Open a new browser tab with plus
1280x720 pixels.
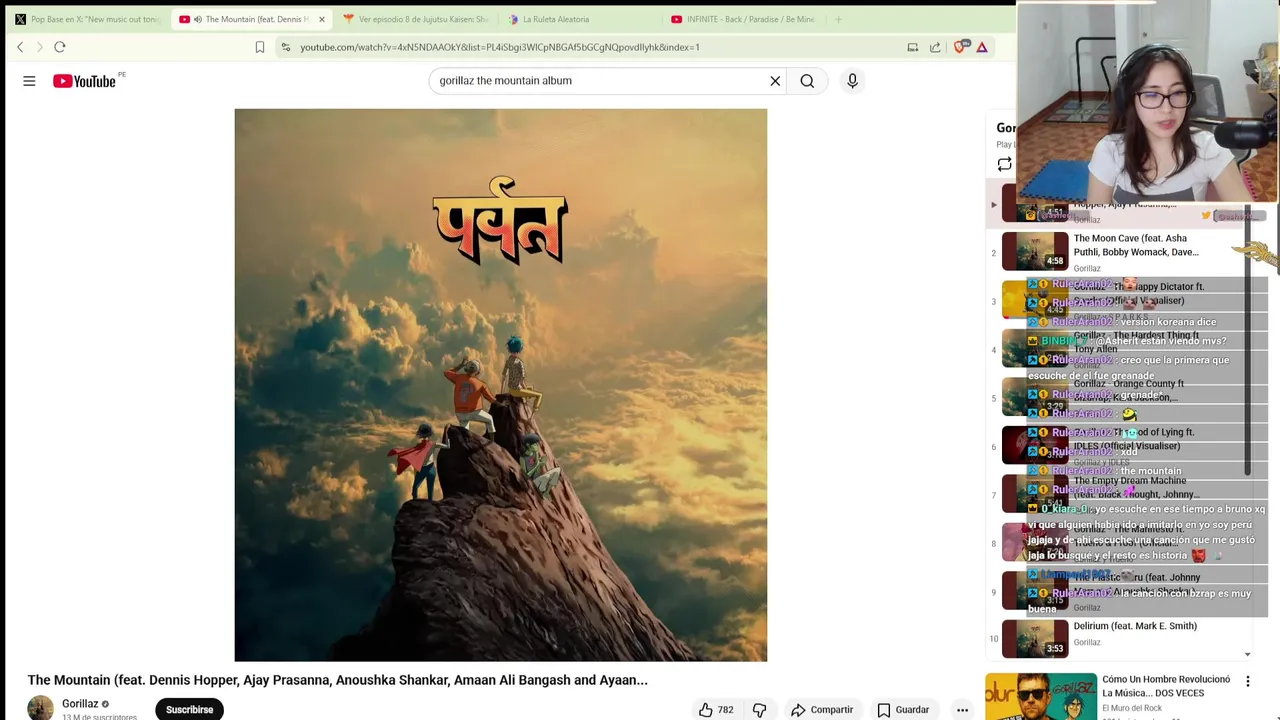tap(838, 19)
